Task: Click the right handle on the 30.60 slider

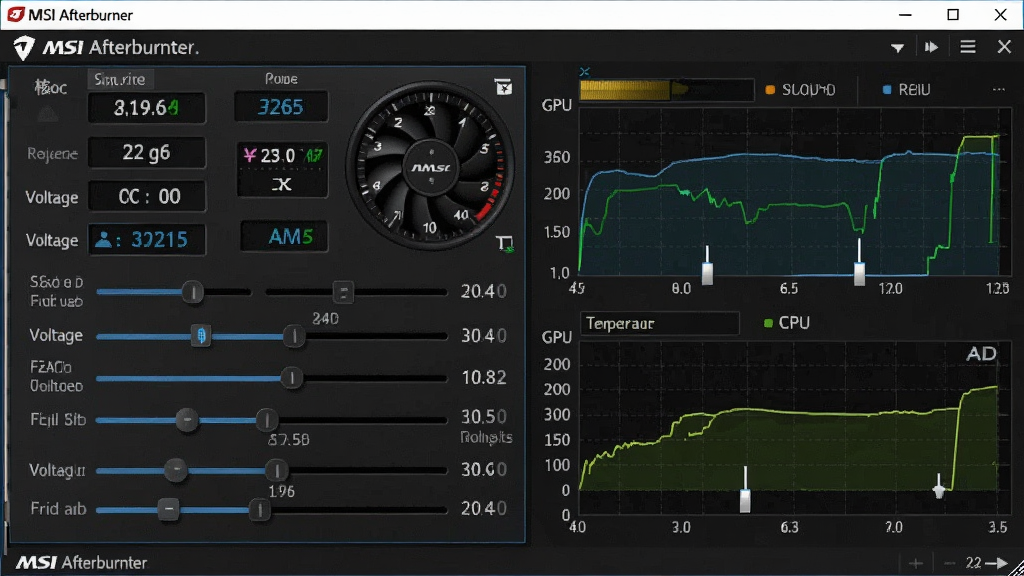Action: pyautogui.click(x=276, y=470)
